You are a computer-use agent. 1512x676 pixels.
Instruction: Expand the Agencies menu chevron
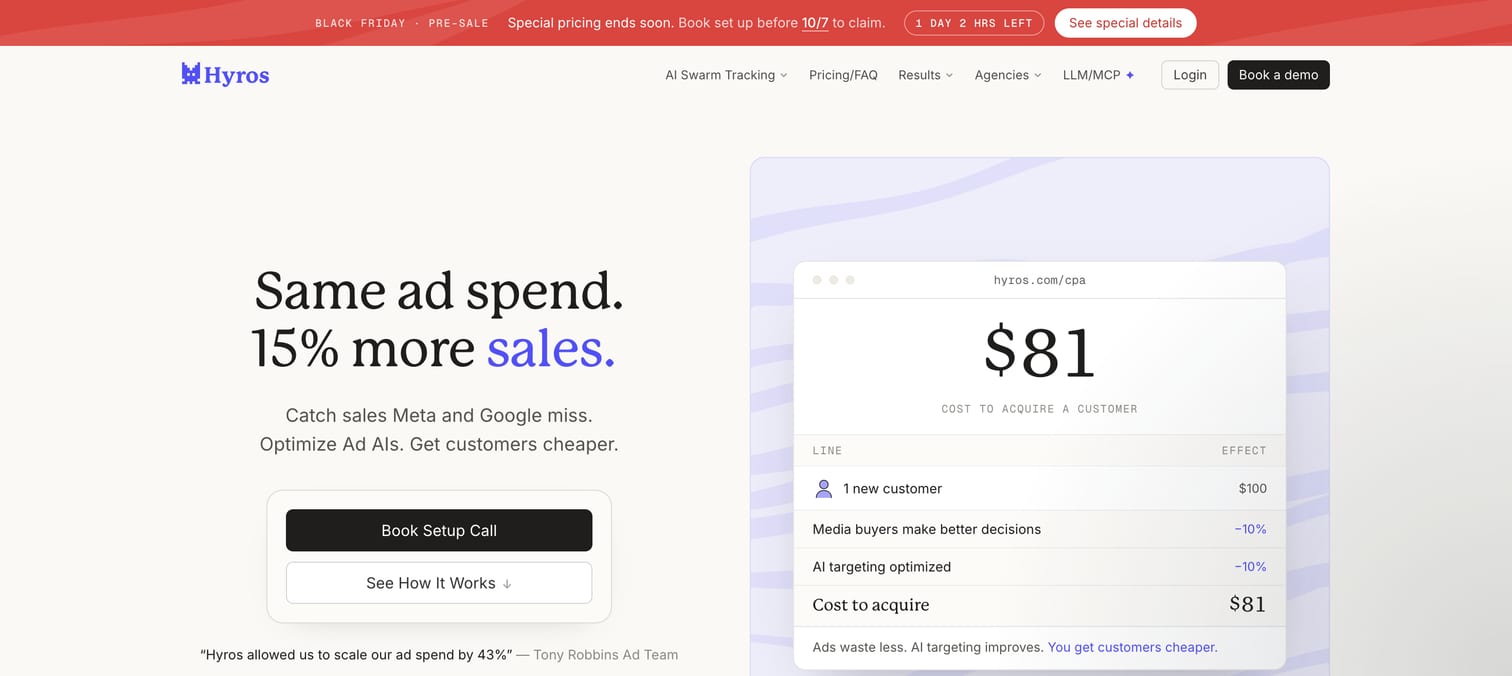(1038, 75)
